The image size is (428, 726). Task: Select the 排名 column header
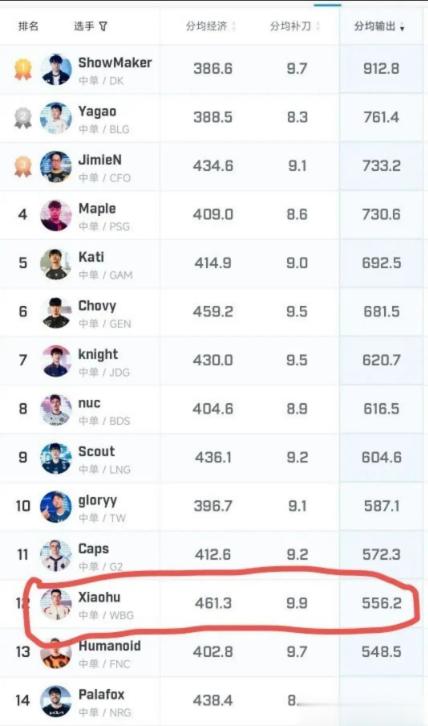pyautogui.click(x=28, y=26)
